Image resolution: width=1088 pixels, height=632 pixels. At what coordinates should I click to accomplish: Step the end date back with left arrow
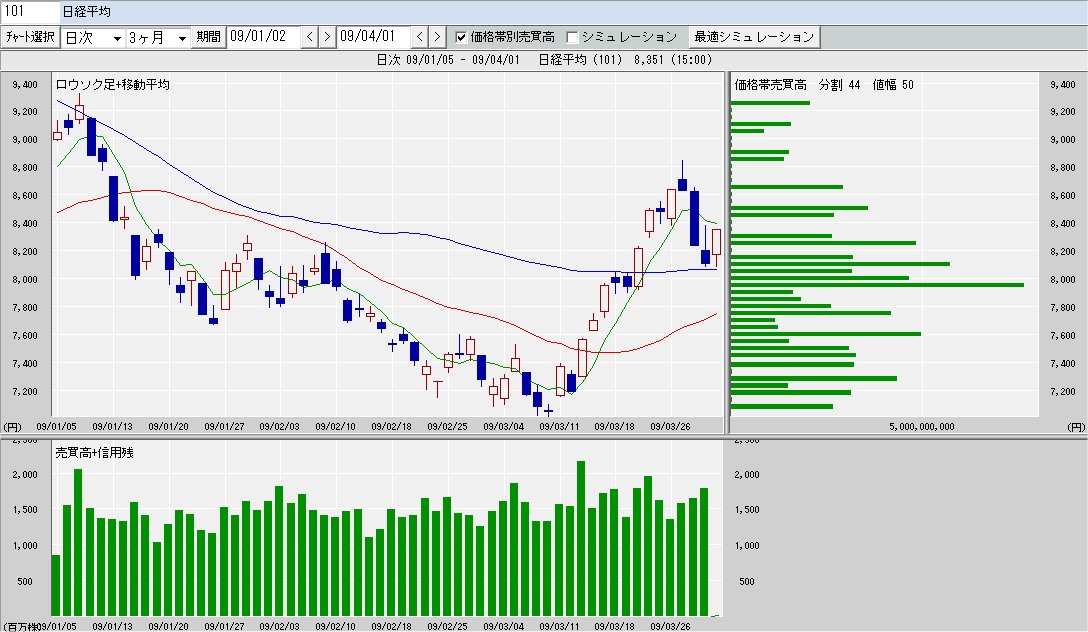coord(420,37)
